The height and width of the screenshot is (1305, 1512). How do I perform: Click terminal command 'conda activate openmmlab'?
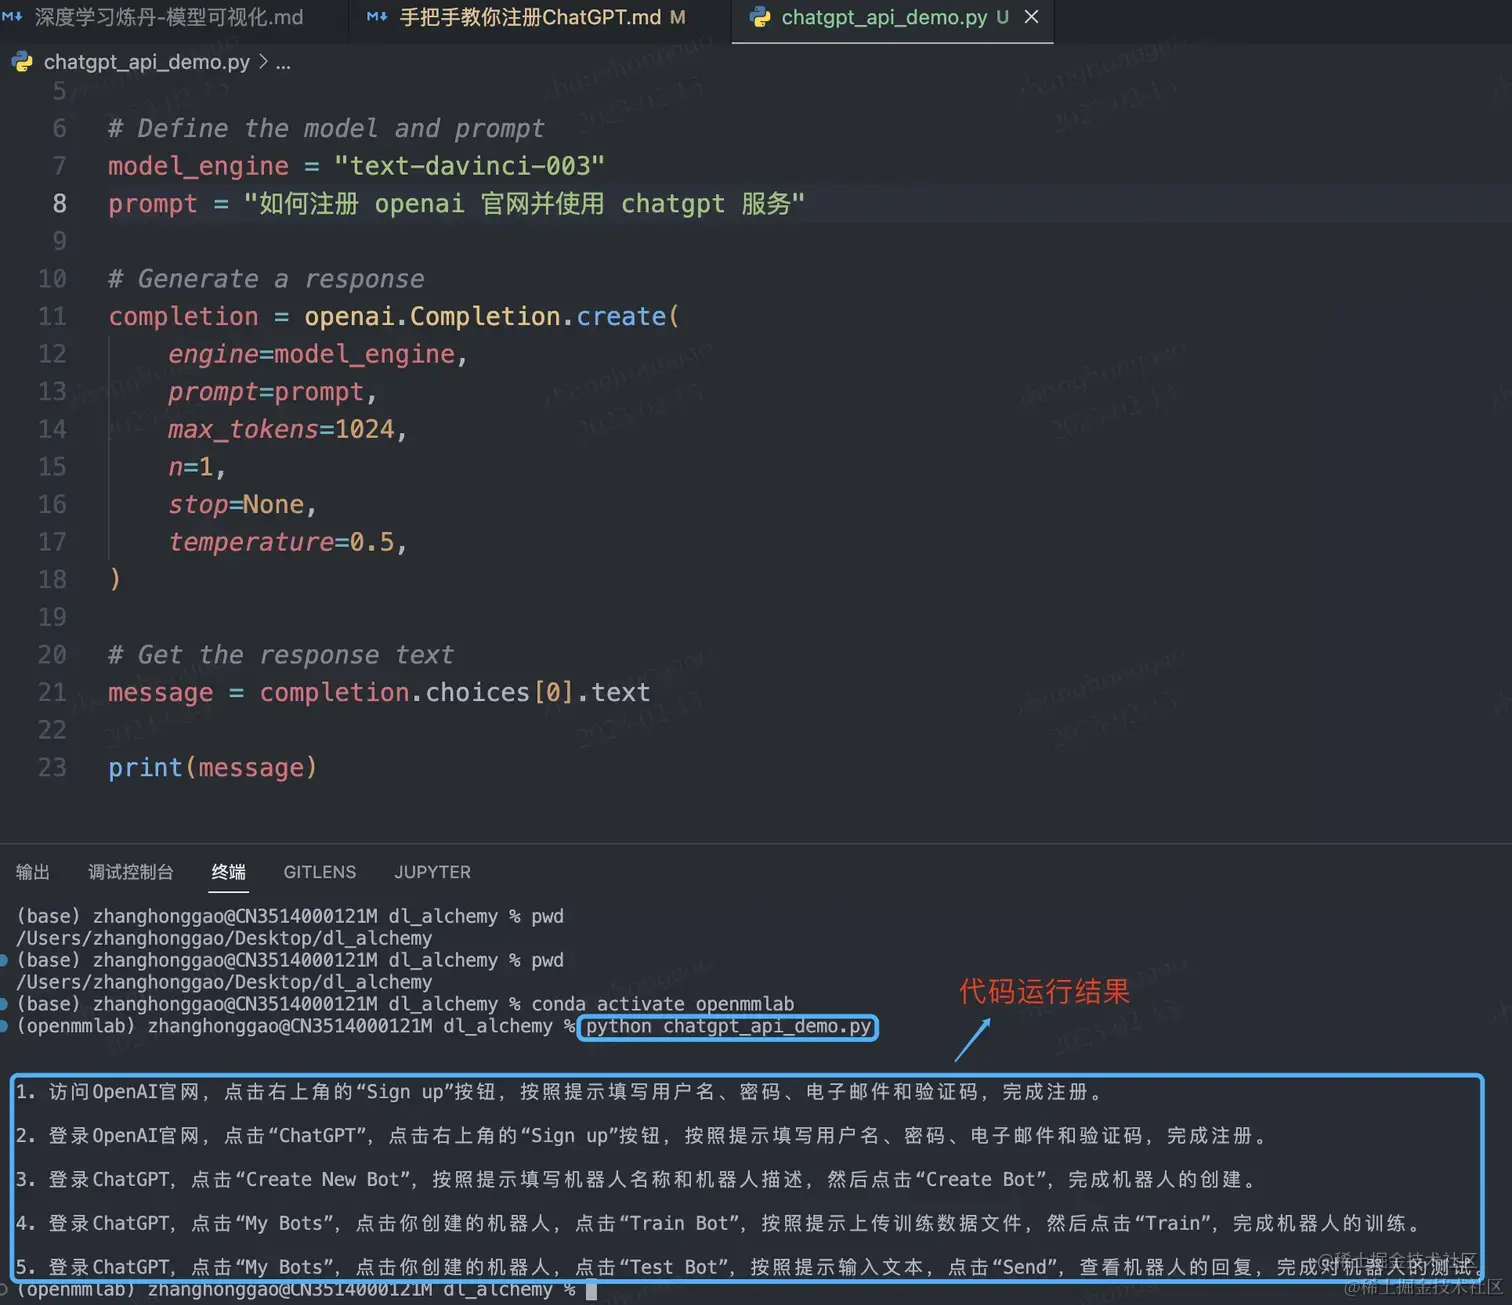click(x=663, y=1004)
